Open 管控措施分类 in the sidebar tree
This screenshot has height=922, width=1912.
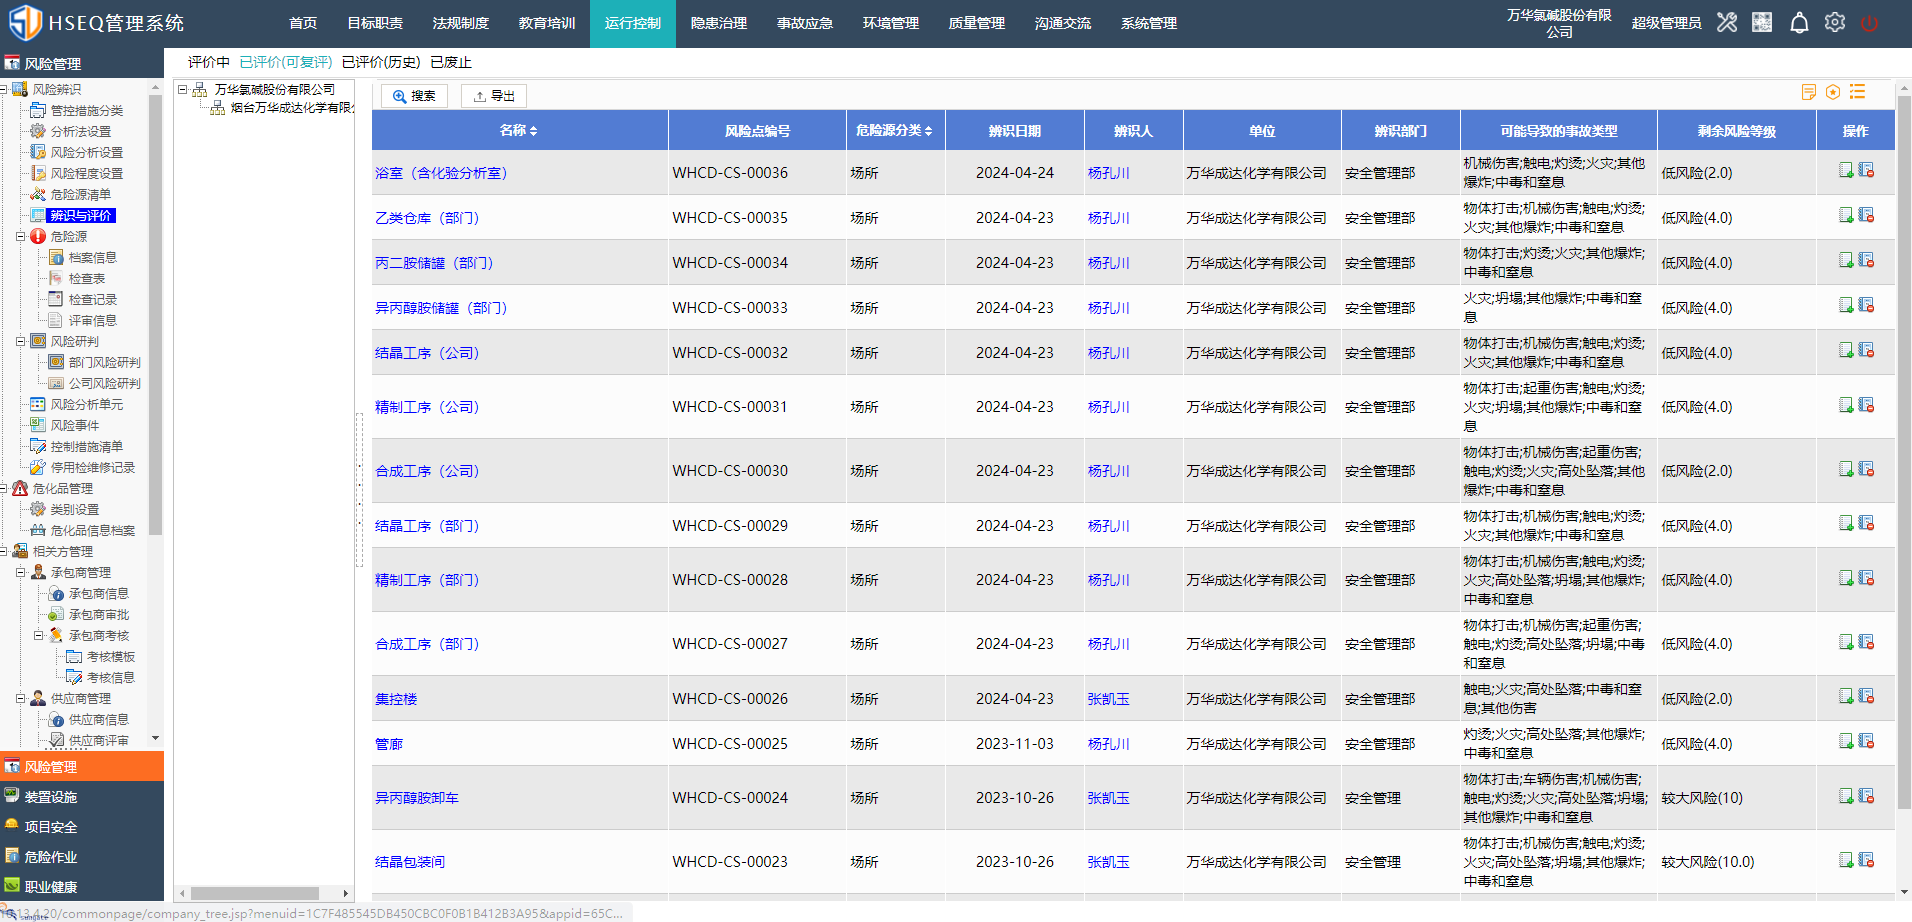86,111
